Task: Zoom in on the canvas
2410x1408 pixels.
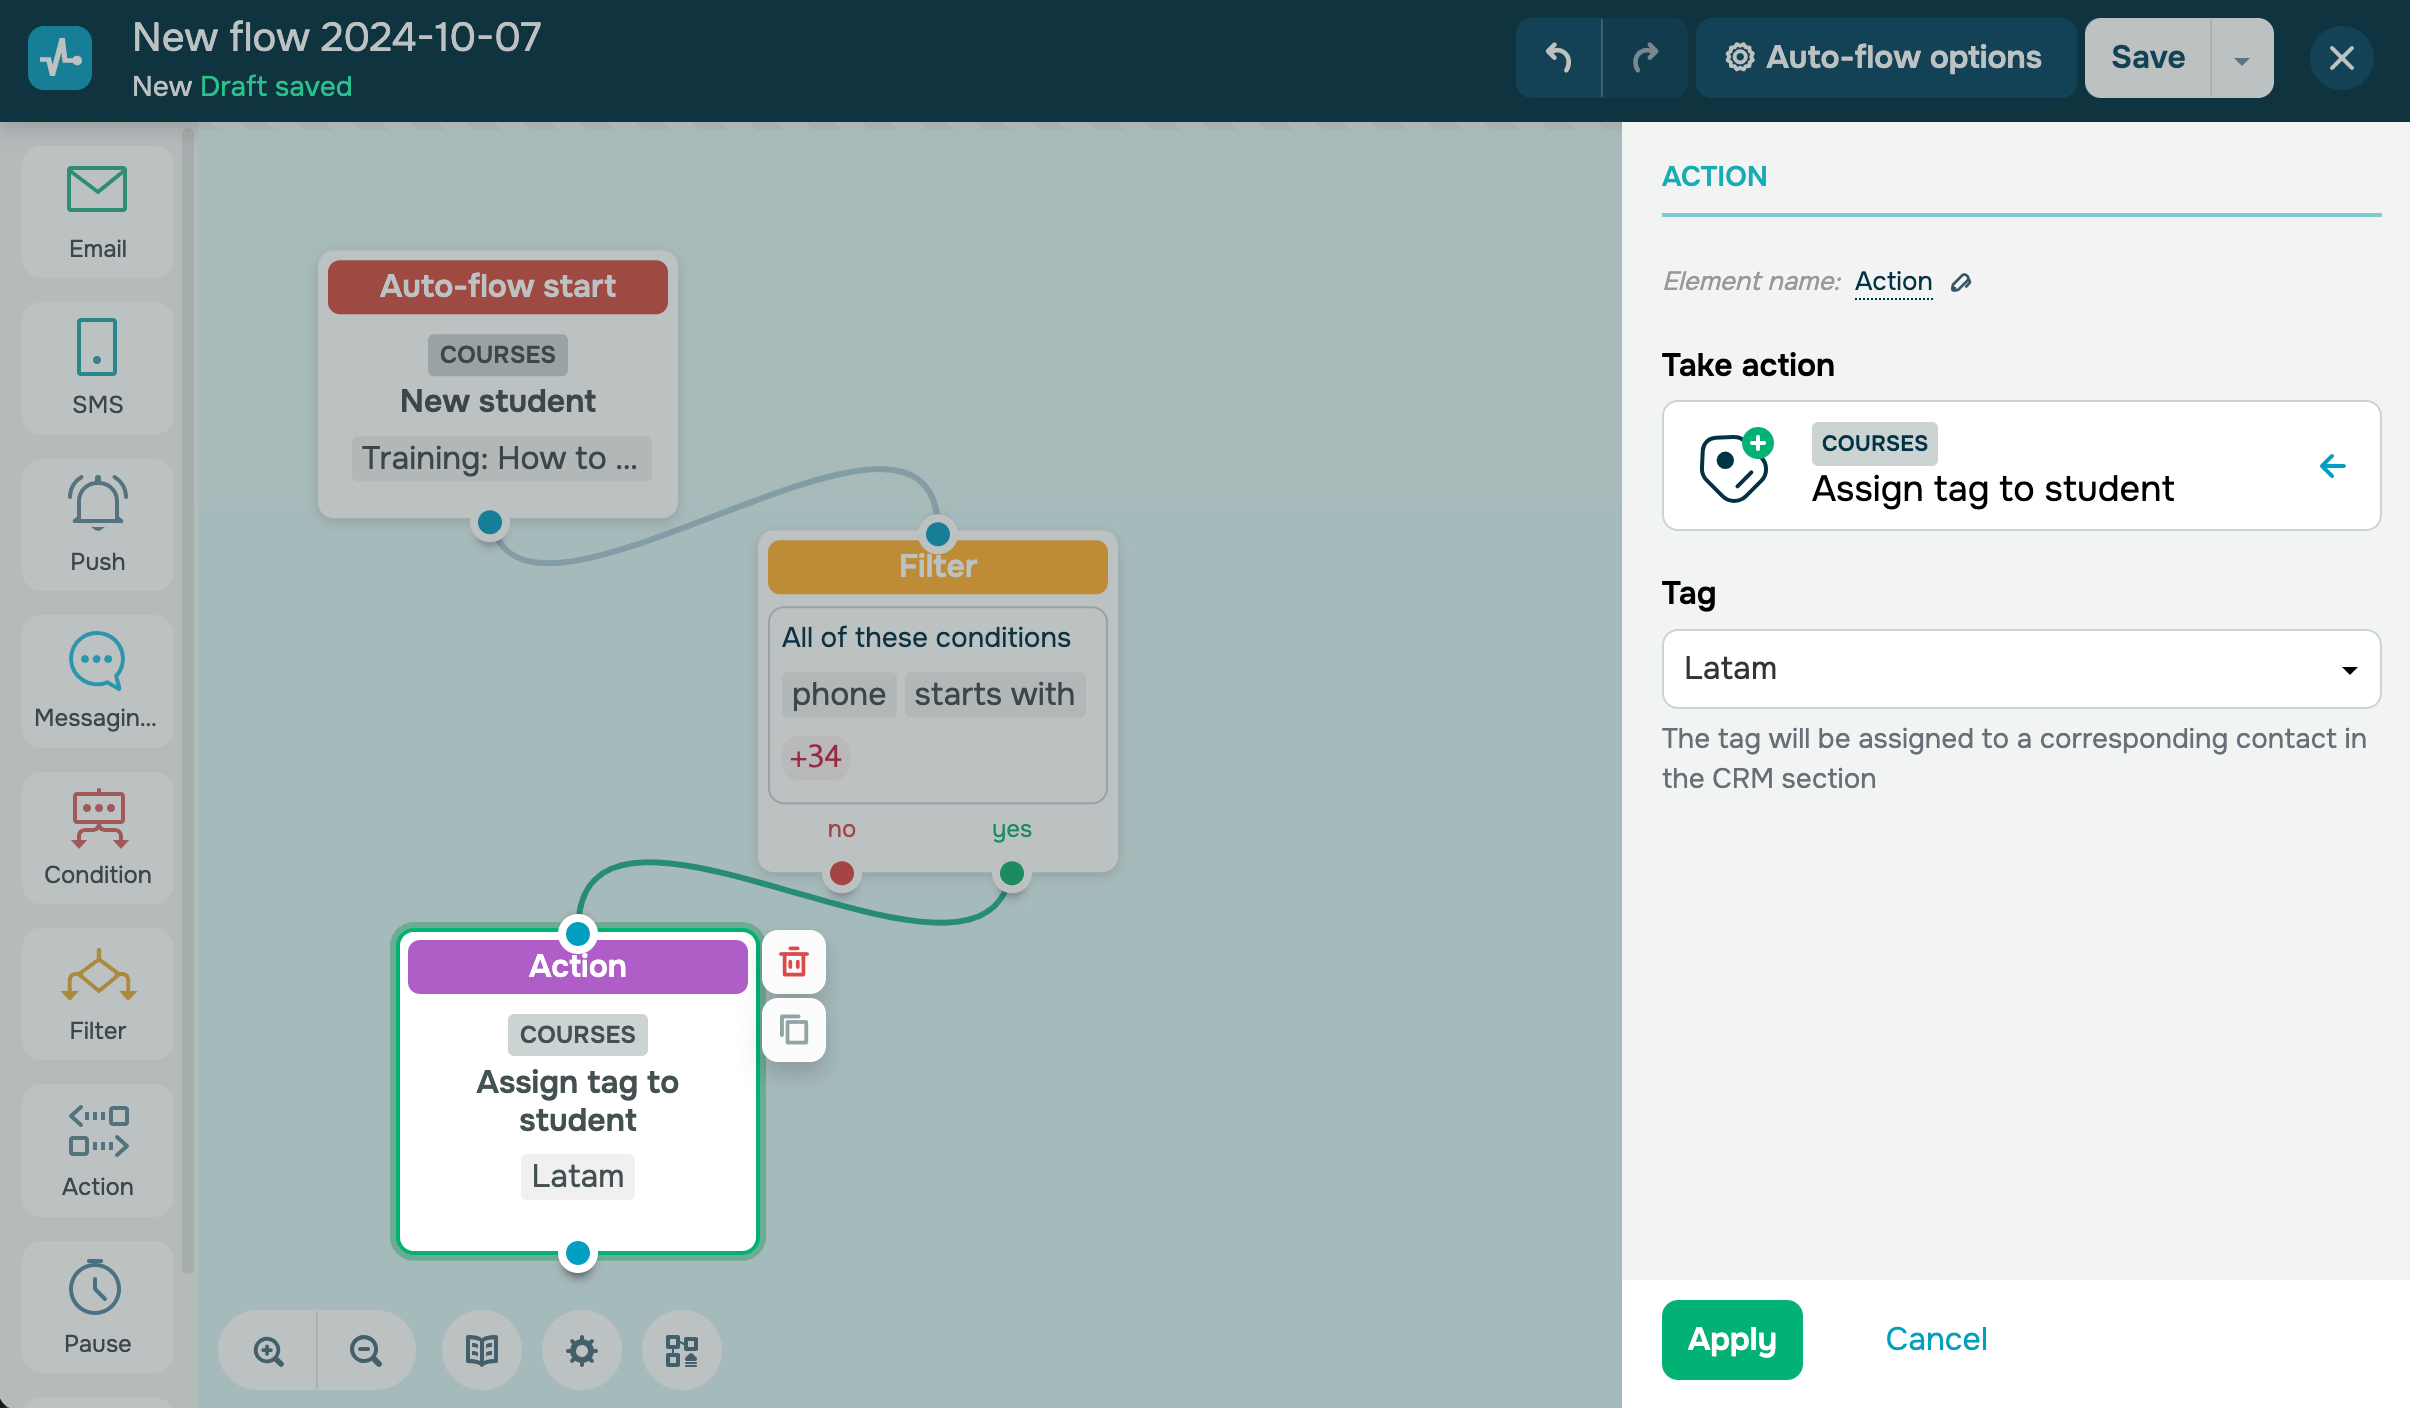Action: tap(268, 1351)
